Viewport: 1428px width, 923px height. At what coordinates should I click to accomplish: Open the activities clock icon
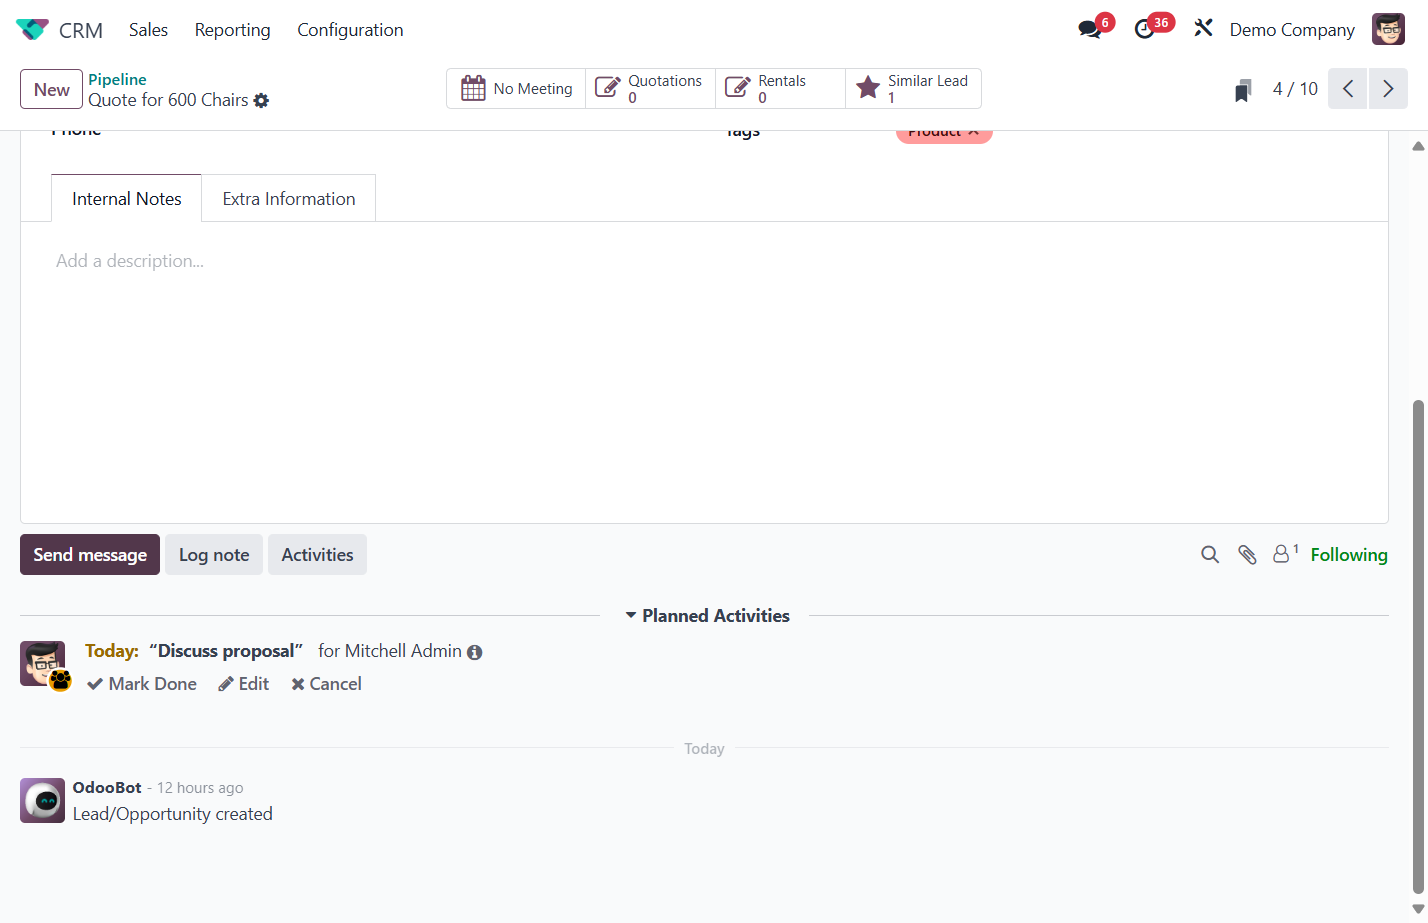coord(1145,29)
